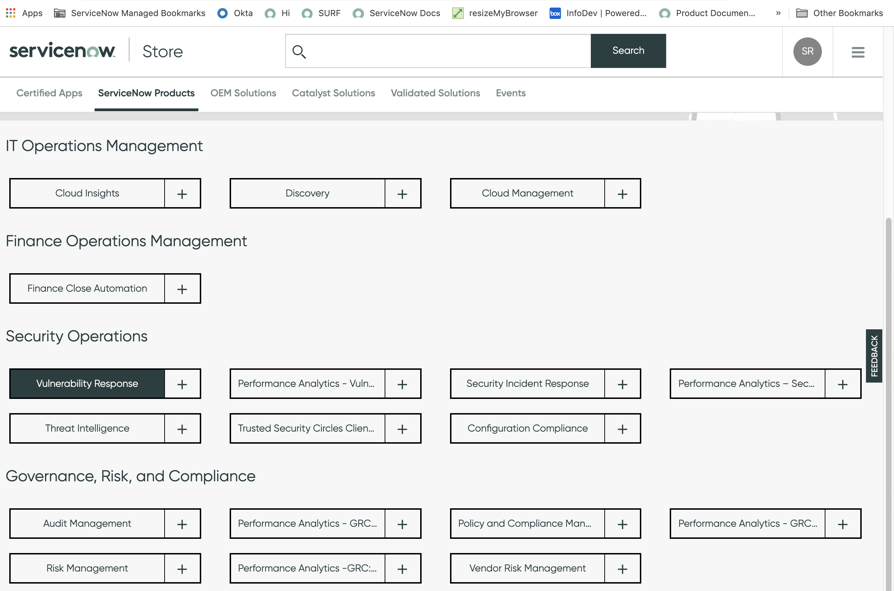
Task: Expand the plus next to Security Incident Response
Action: tap(623, 384)
